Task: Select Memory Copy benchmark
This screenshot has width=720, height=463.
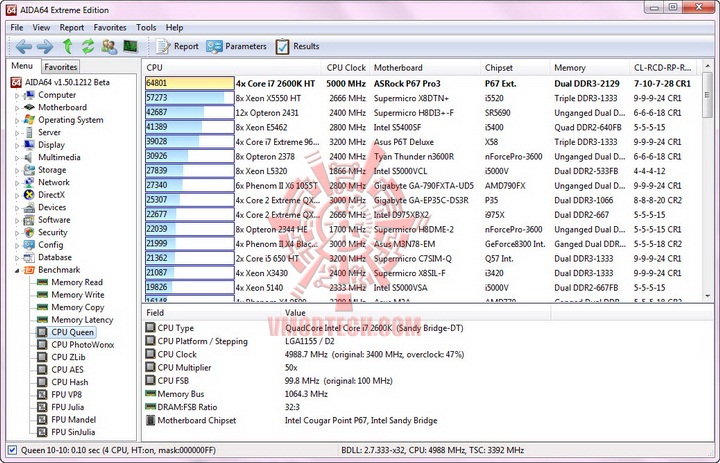Action: [78, 307]
